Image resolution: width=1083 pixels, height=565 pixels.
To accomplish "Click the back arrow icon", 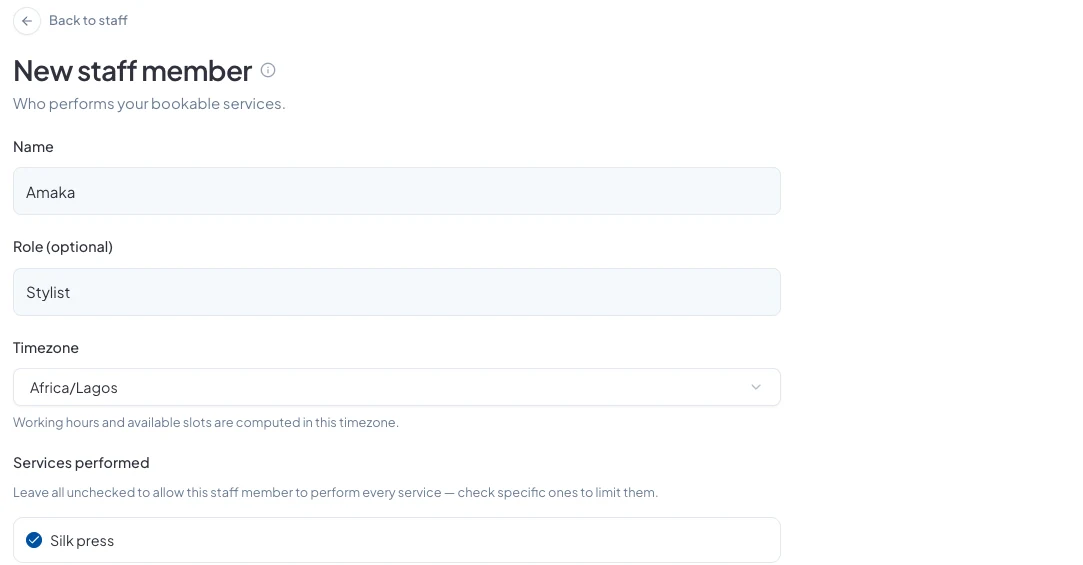I will tap(27, 21).
